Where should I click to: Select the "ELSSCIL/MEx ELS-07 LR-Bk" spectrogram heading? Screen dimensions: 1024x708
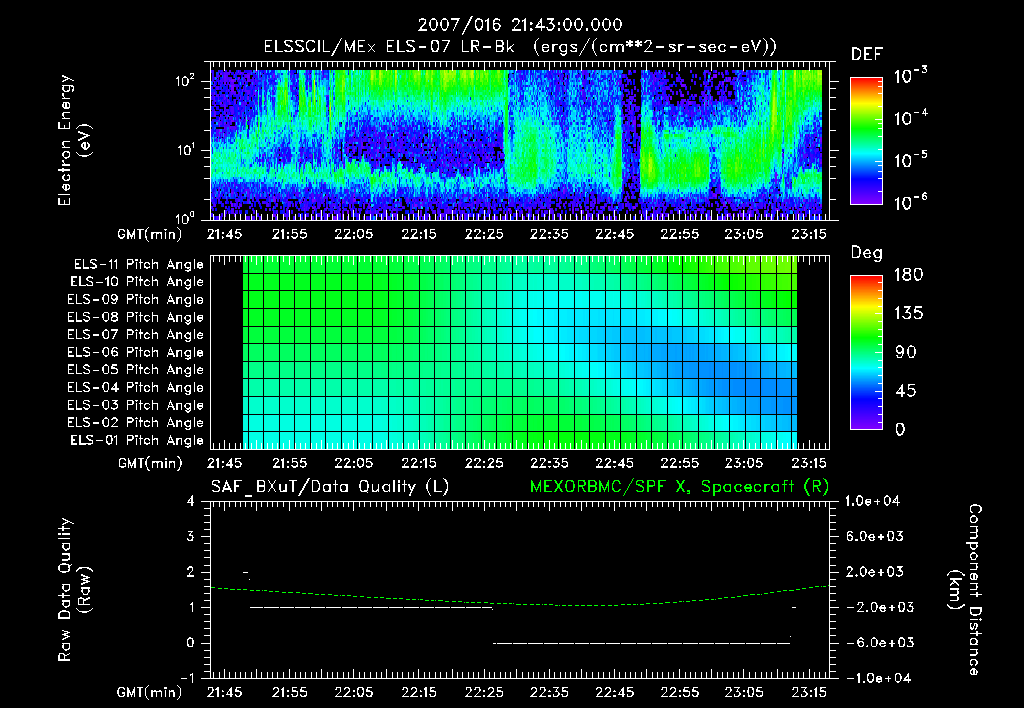tap(389, 46)
